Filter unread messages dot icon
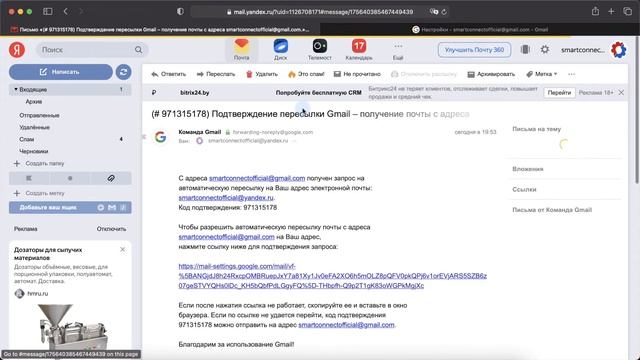Image resolution: width=640 pixels, height=360 pixels. [x=70, y=178]
